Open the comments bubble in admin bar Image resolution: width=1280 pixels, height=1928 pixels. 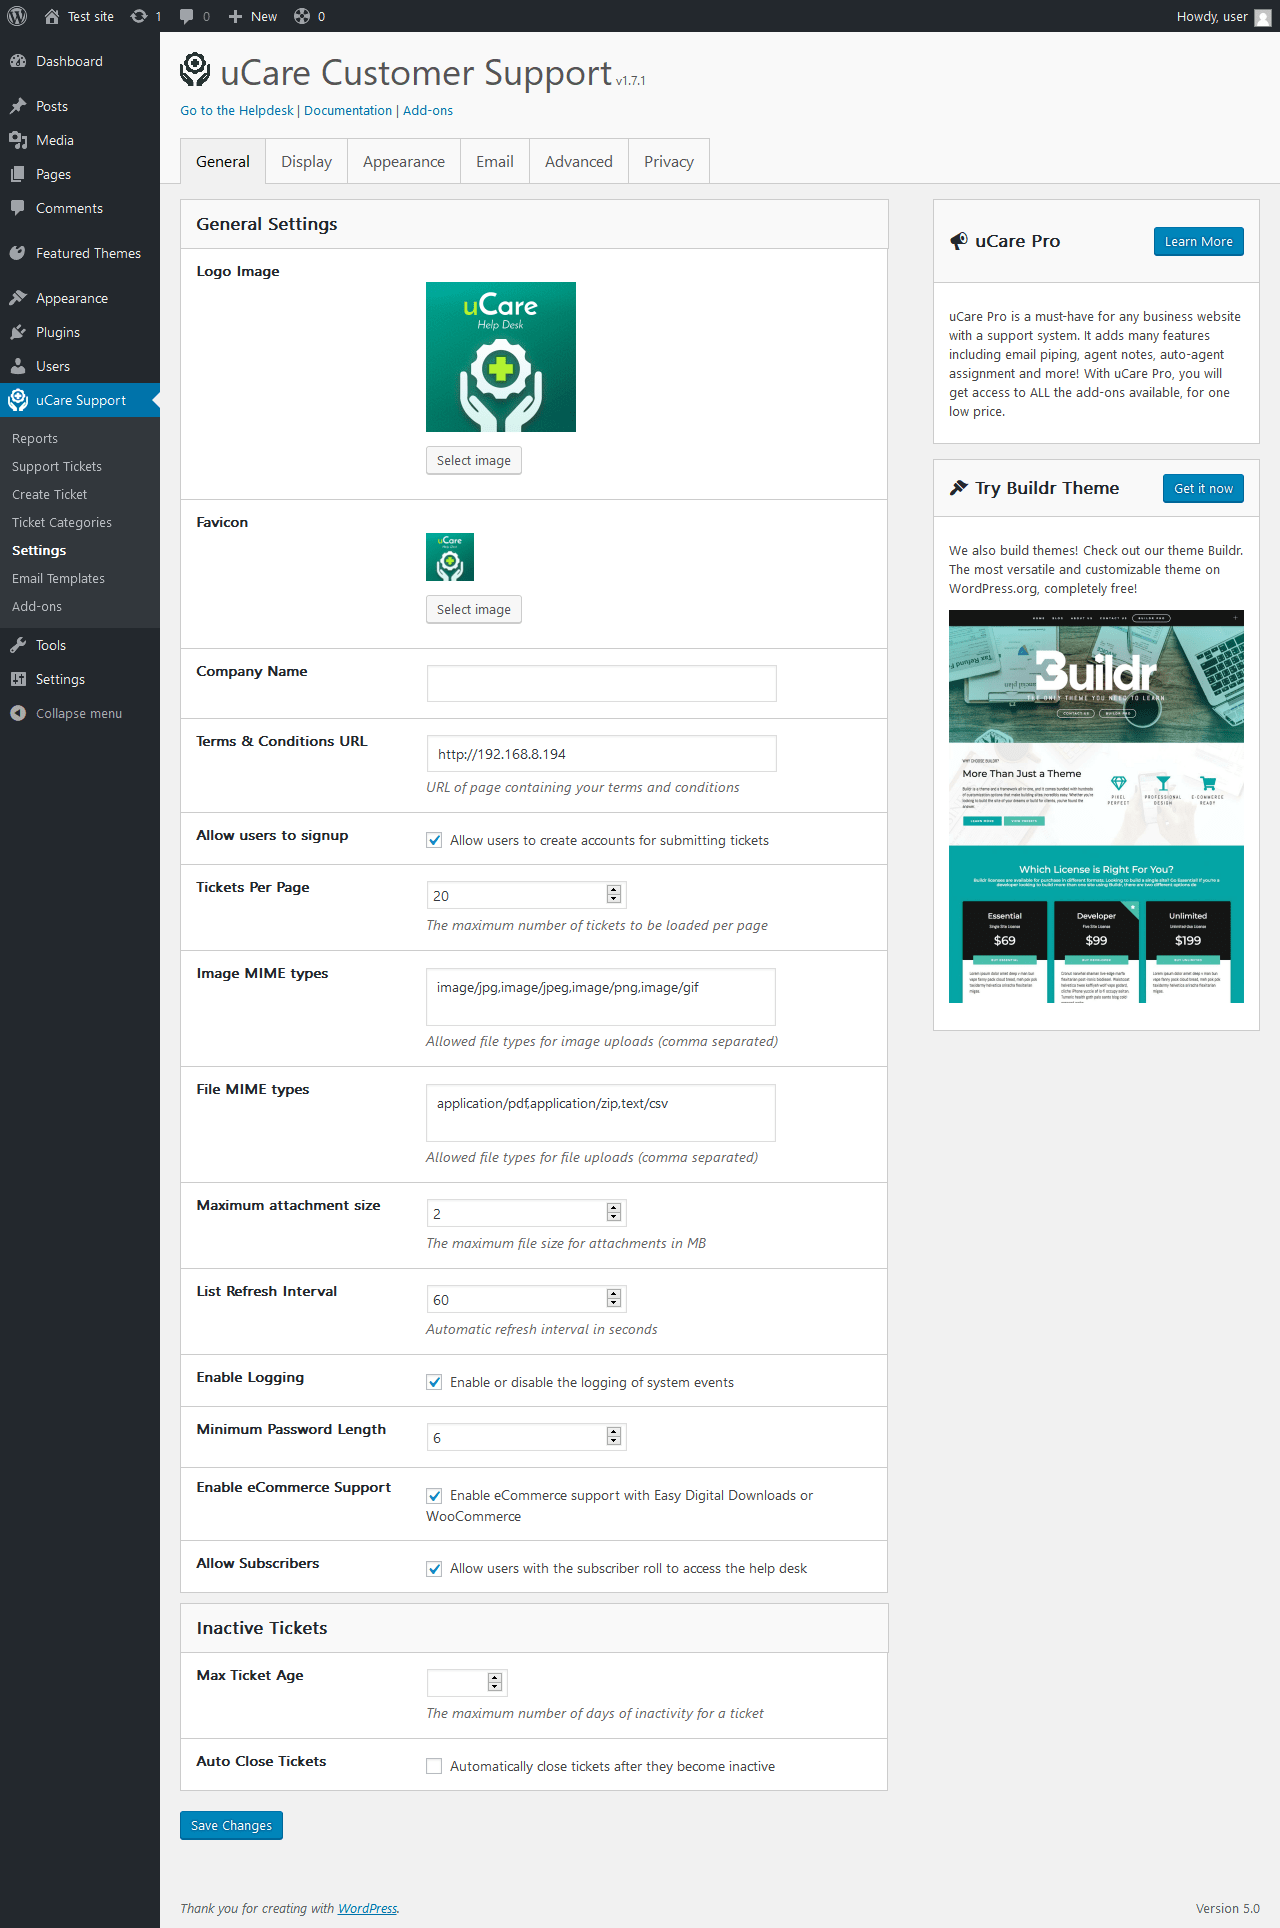(x=187, y=16)
